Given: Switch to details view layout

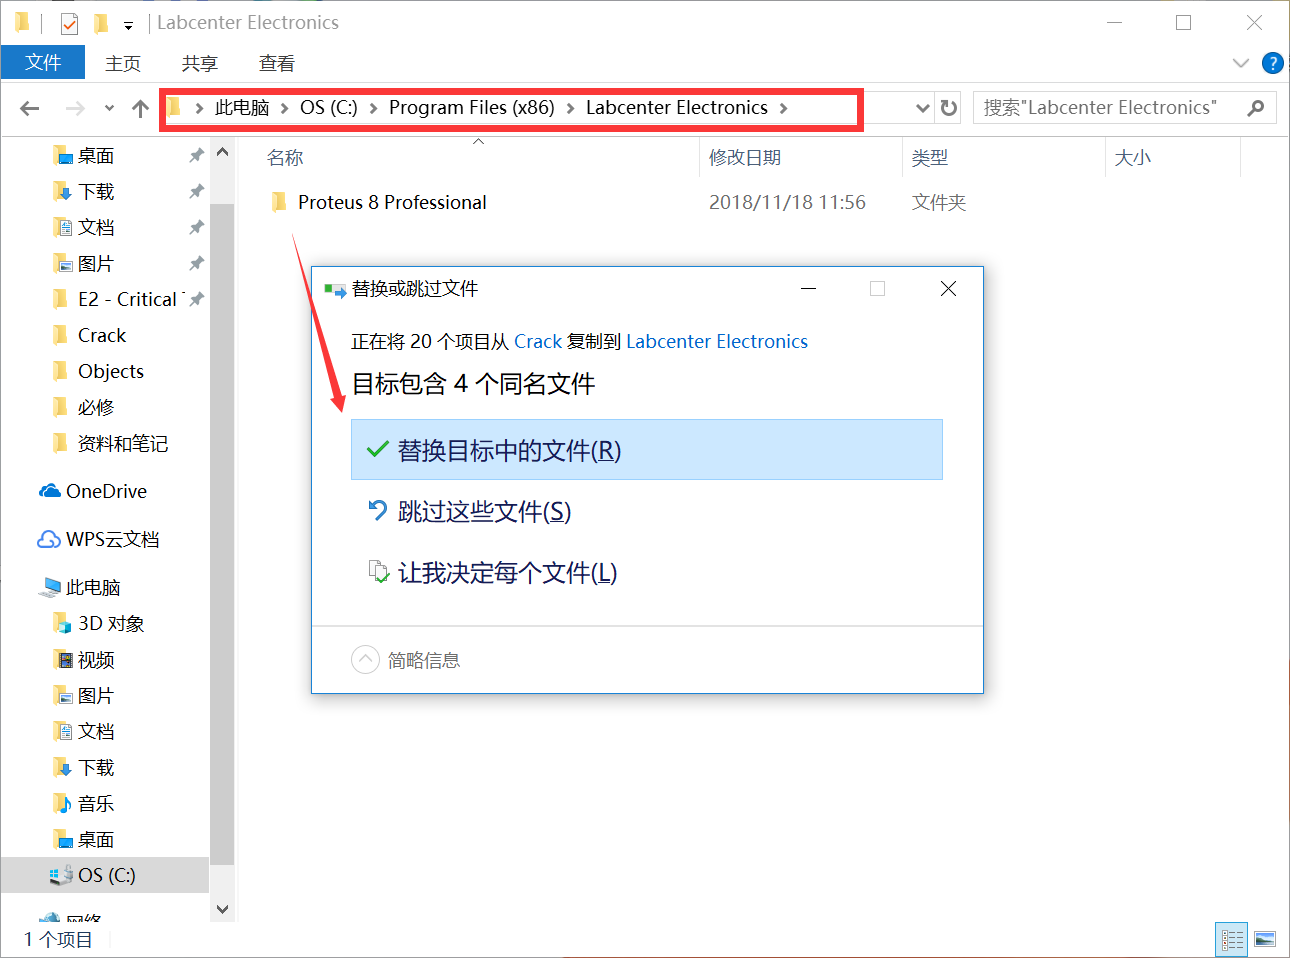Looking at the screenshot, I should (1232, 940).
